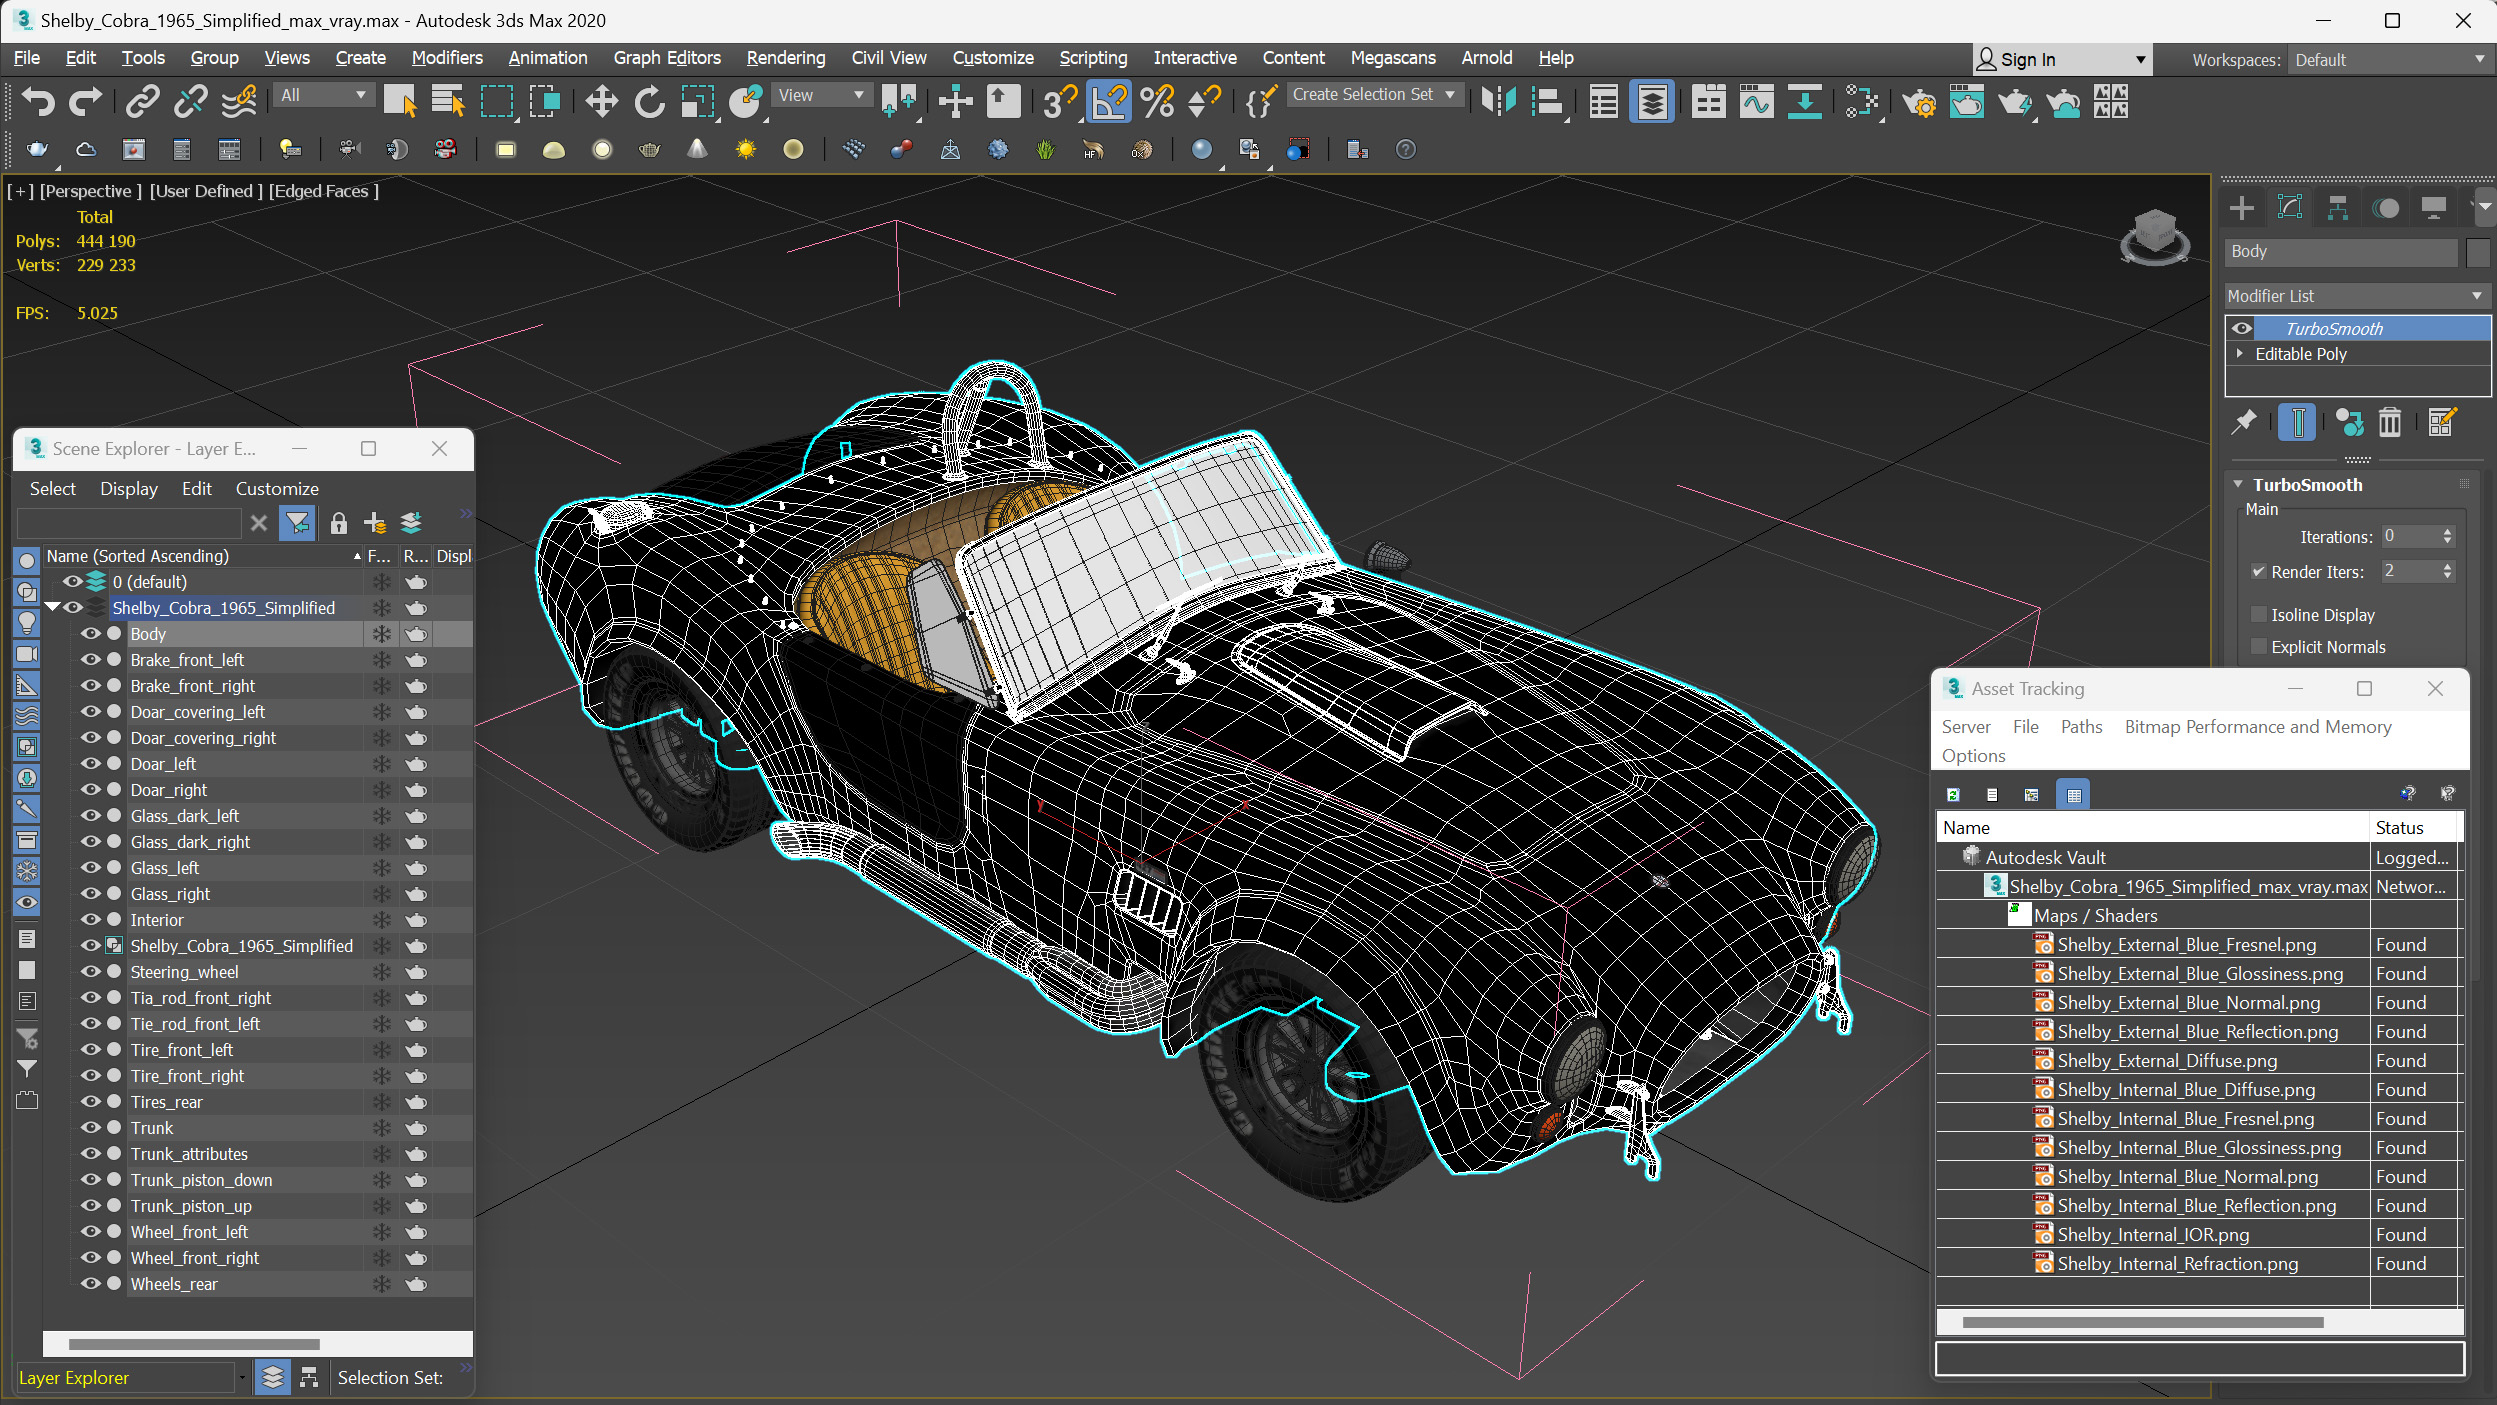Click Pin Stack icon under modifier stack
The height and width of the screenshot is (1405, 2497).
(x=2244, y=422)
